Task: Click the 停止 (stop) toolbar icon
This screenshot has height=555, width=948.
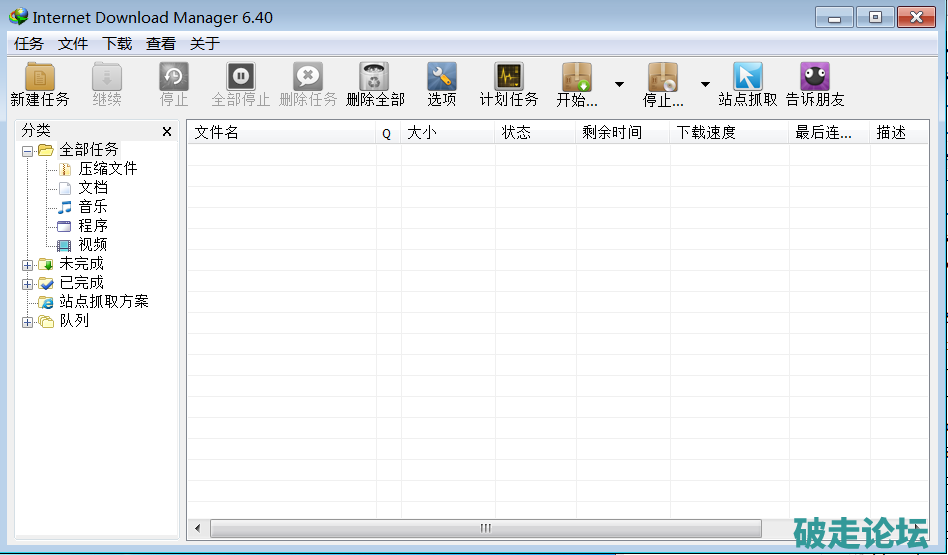Action: click(x=174, y=77)
